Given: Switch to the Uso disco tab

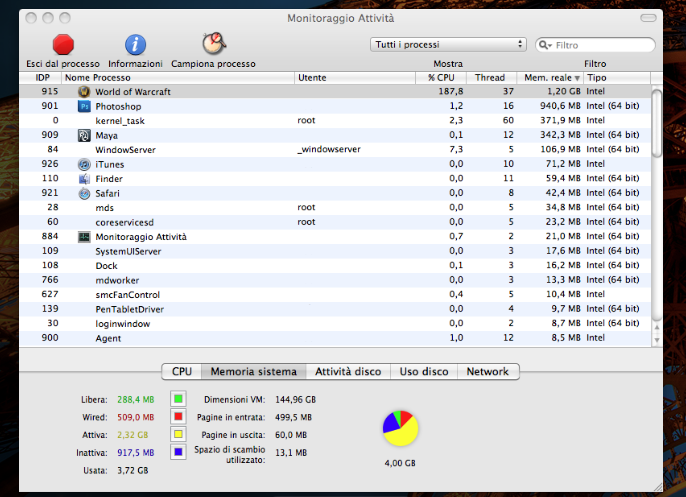Looking at the screenshot, I should pos(424,371).
